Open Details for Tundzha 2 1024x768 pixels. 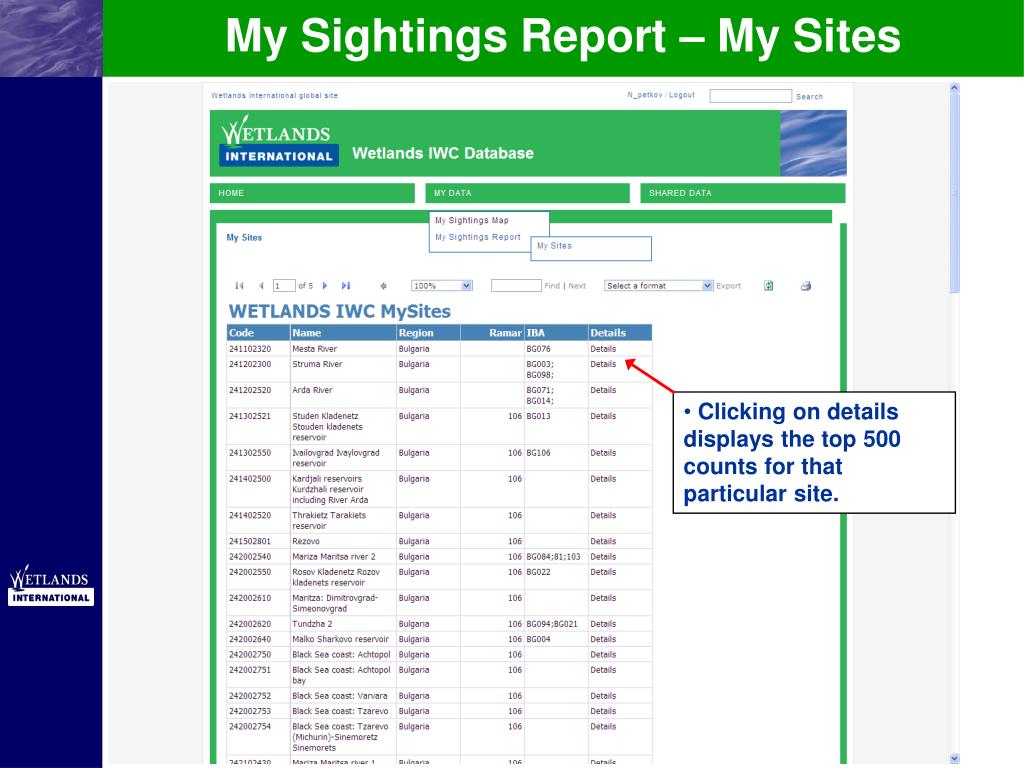pyautogui.click(x=603, y=624)
